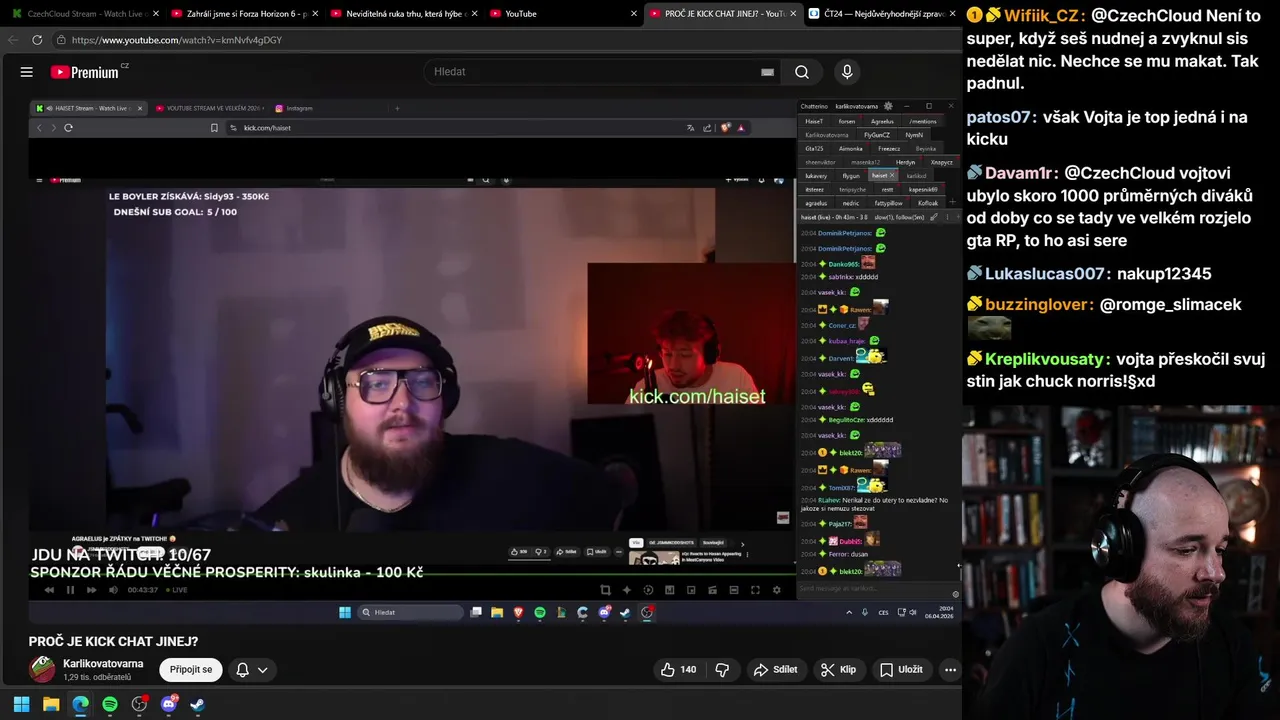This screenshot has height=720, width=1280.
Task: Share the video with Sdílet
Action: [x=775, y=670]
